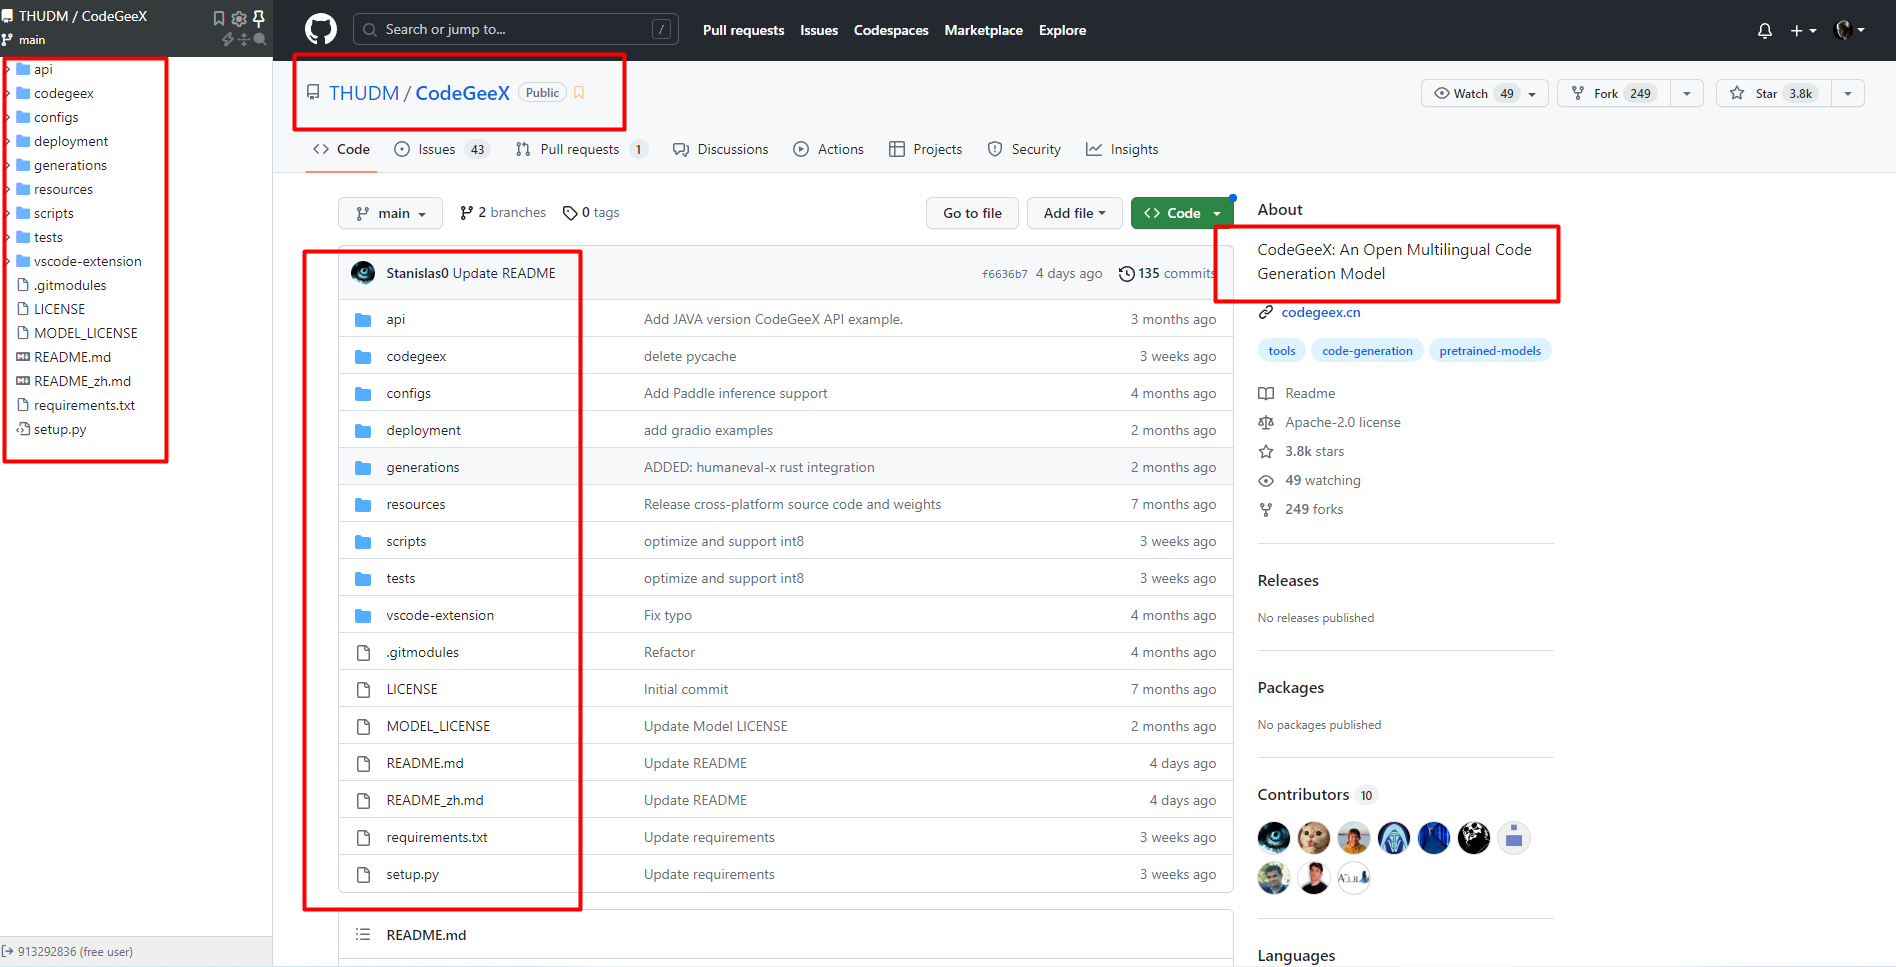Toggle the Octotree sidebar pin

259,18
